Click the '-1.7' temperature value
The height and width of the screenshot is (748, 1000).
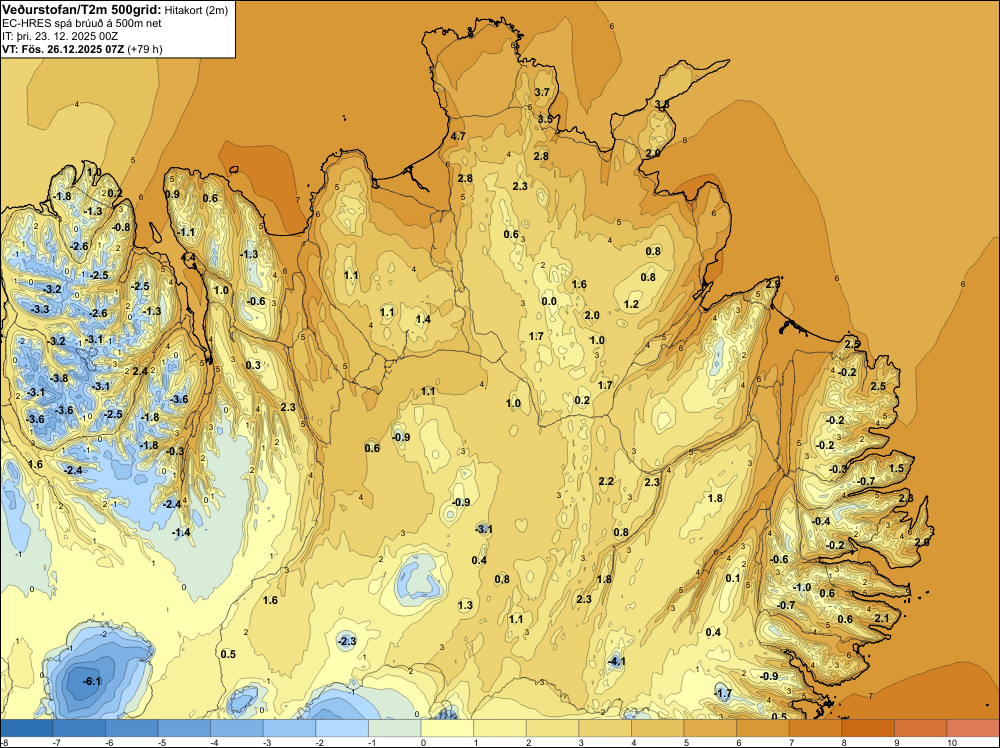[x=723, y=693]
